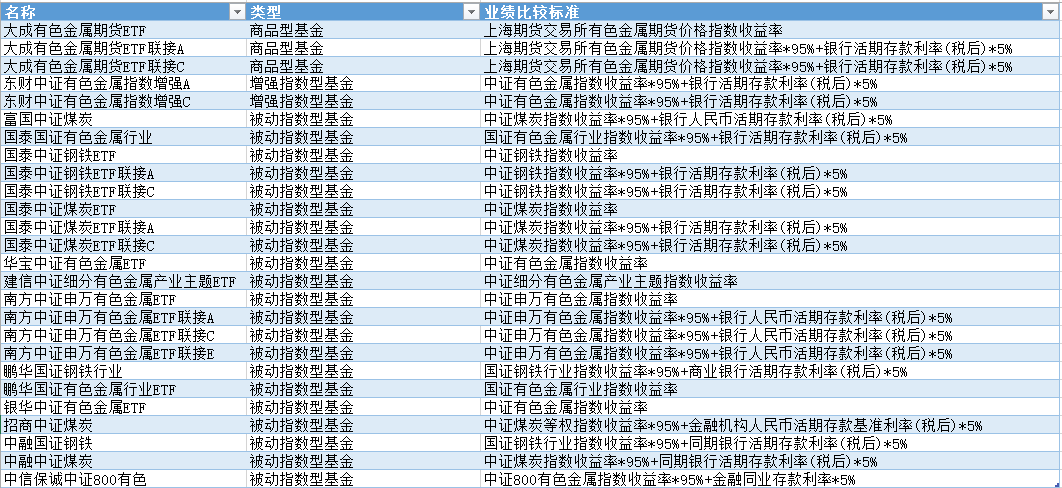The height and width of the screenshot is (488, 1062).
Task: Select the cell 建信中证细分有色金属产业主题ETF
Action: click(123, 281)
